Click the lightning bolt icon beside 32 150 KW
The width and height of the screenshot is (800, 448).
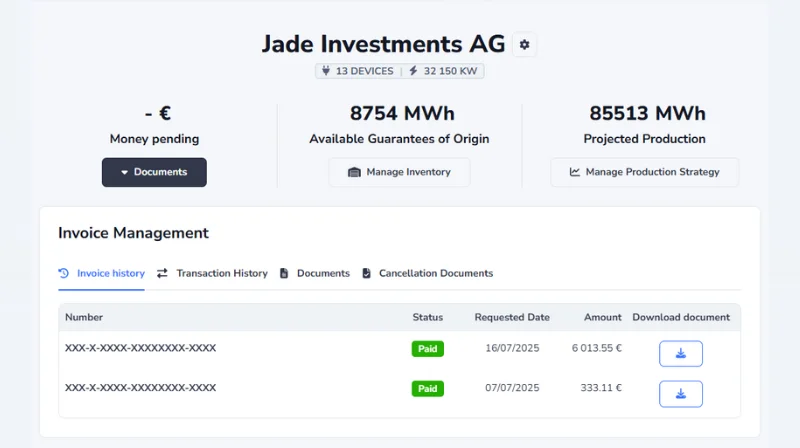413,71
